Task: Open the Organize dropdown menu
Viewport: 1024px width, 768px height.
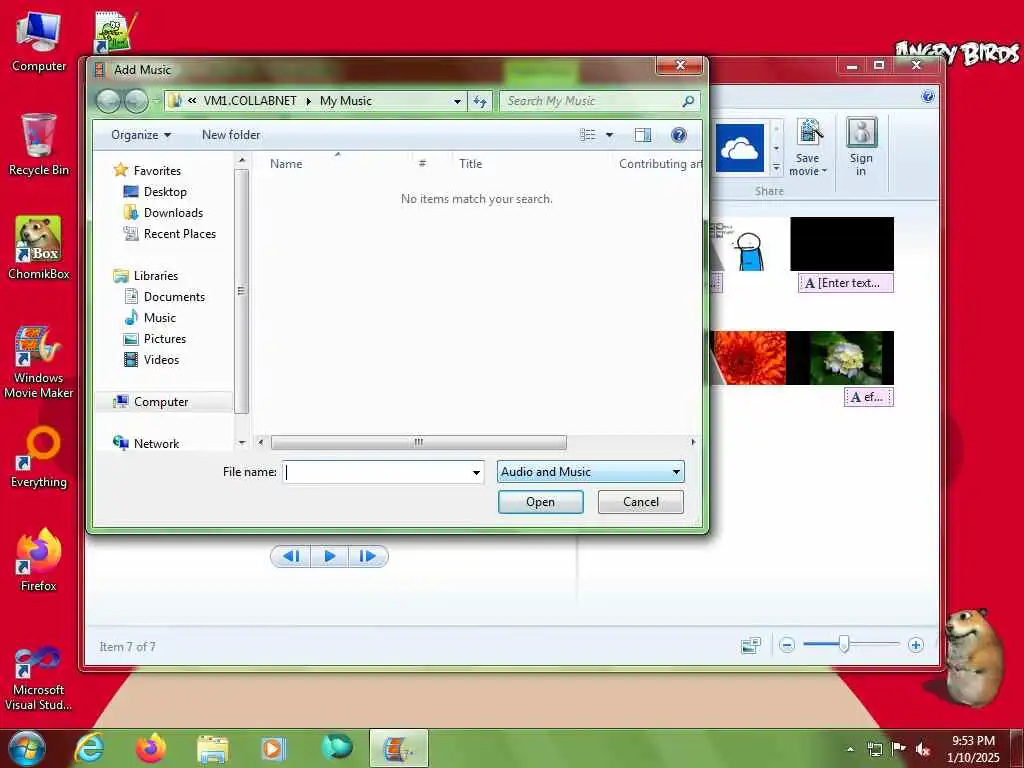Action: tap(140, 135)
